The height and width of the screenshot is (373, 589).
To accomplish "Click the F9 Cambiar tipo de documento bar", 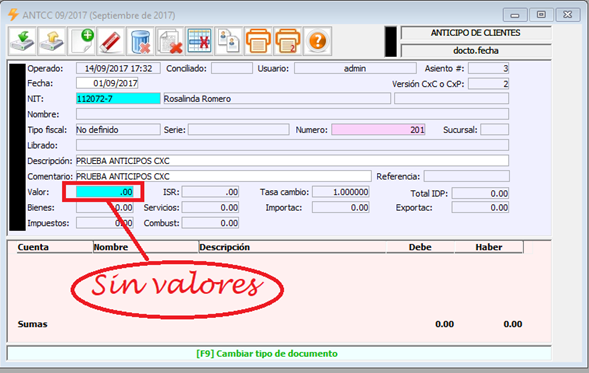I will pyautogui.click(x=278, y=353).
